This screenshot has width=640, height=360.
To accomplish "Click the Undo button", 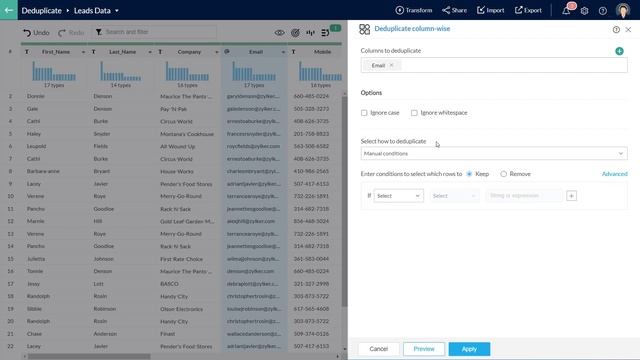I will coord(36,32).
